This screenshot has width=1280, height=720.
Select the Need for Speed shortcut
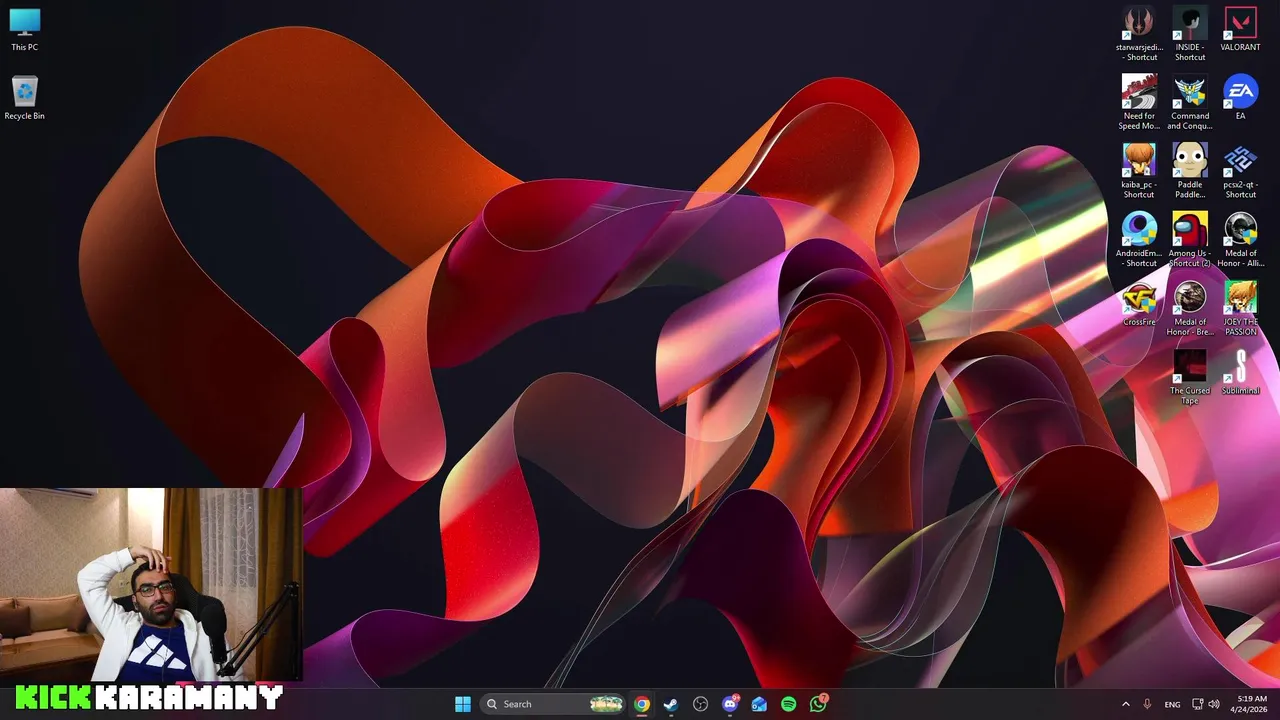click(1139, 102)
